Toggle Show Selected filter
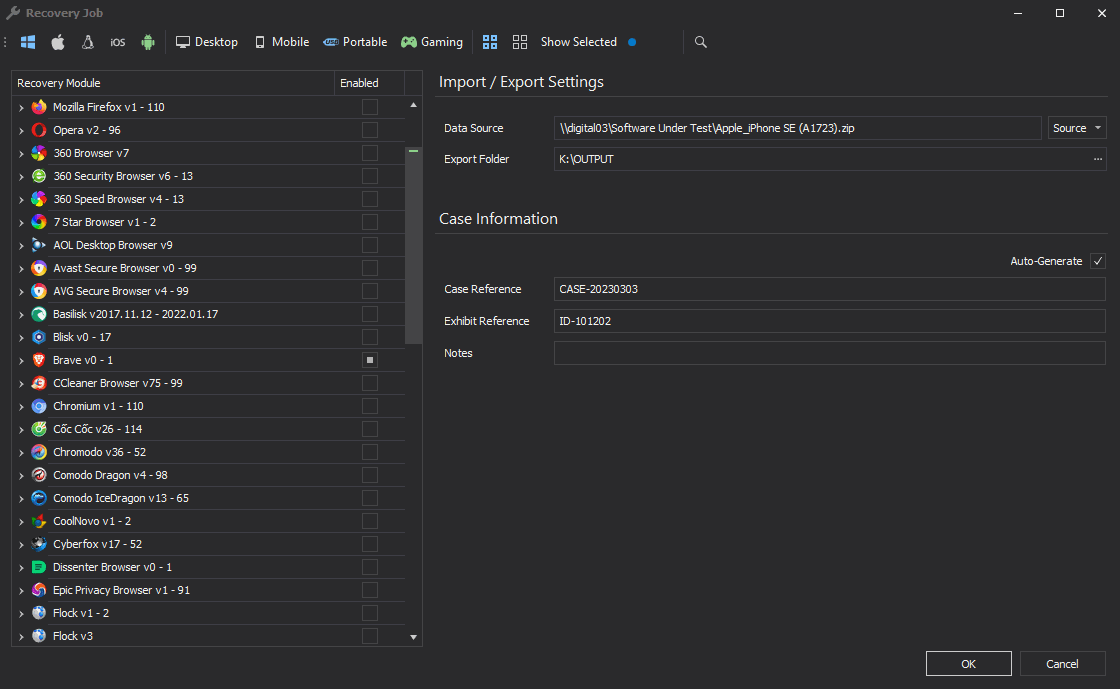 click(589, 42)
